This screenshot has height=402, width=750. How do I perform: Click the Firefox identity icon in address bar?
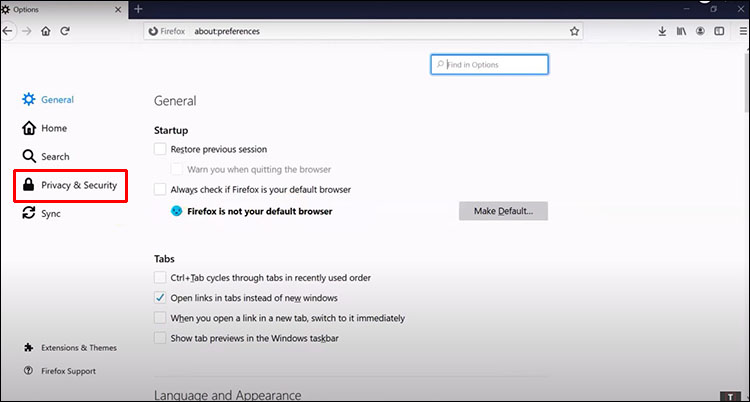(153, 31)
